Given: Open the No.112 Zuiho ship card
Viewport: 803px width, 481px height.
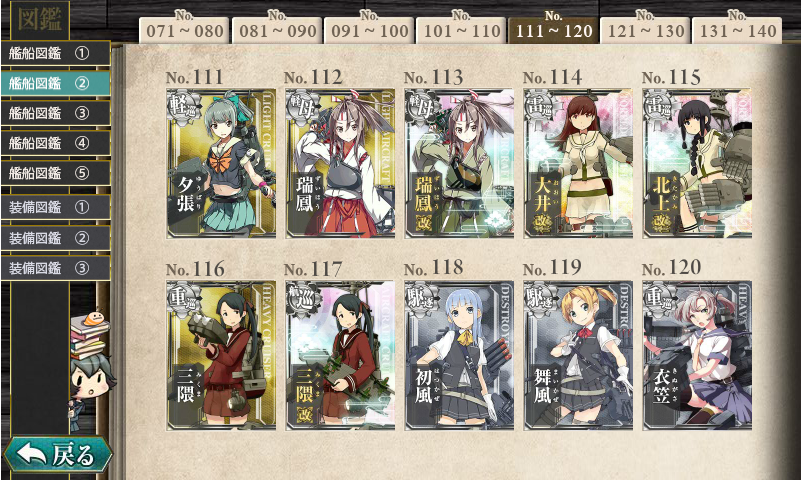Looking at the screenshot, I should pyautogui.click(x=340, y=163).
